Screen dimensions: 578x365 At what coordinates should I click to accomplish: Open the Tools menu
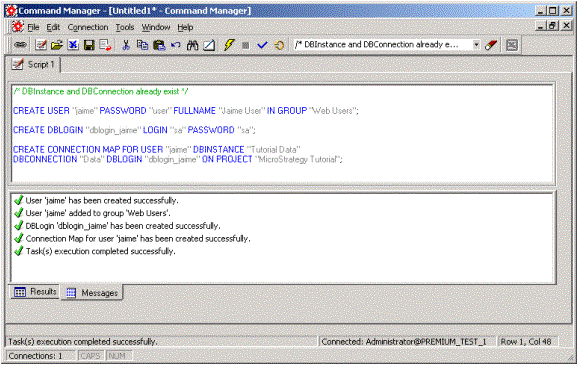[125, 27]
